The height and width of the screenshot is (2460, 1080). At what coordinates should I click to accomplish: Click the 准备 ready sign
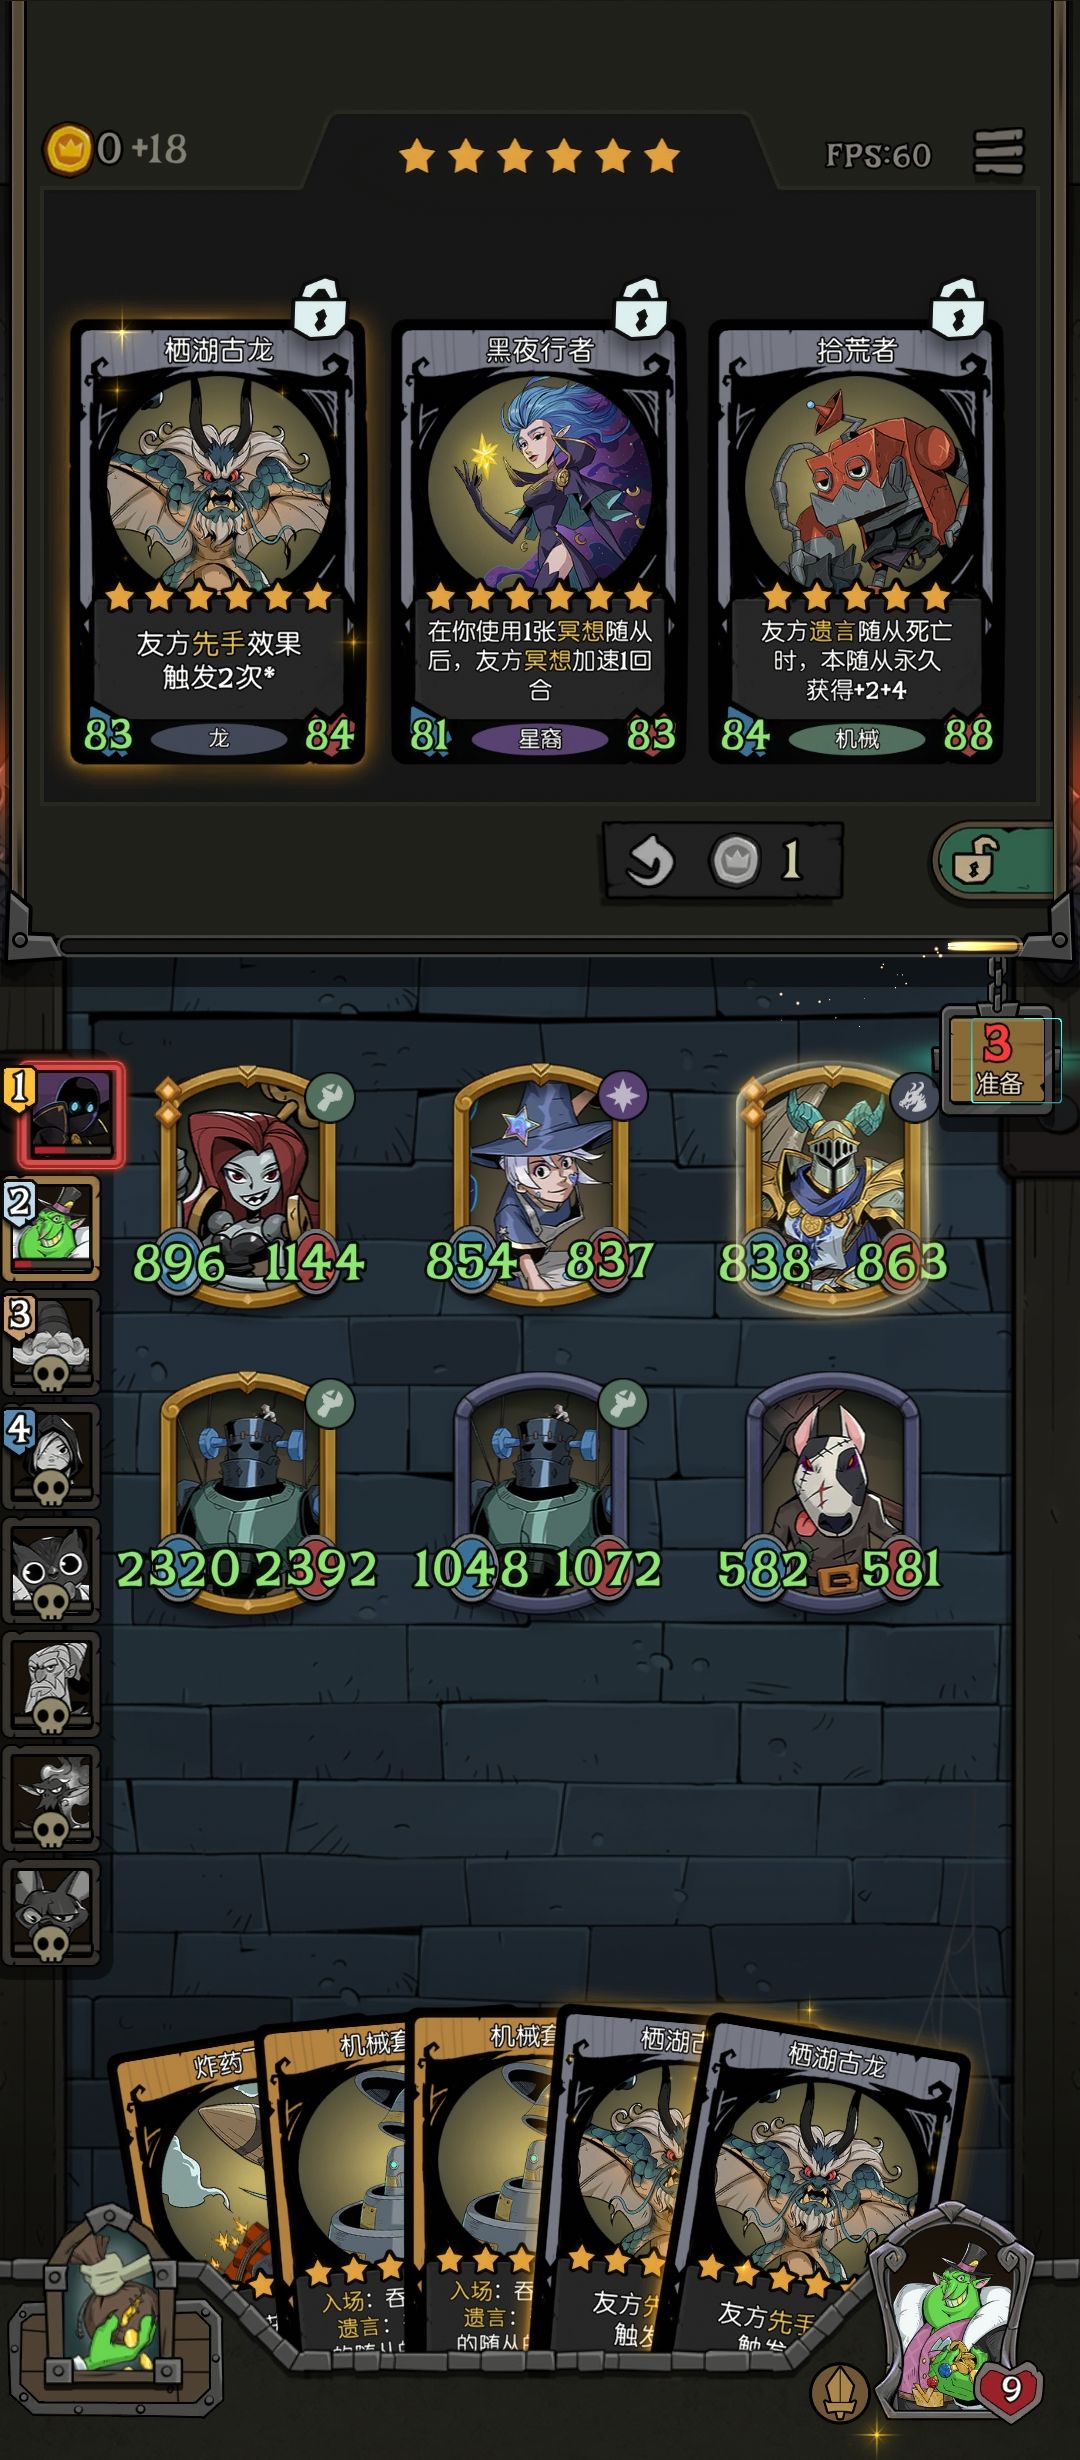coord(997,1062)
